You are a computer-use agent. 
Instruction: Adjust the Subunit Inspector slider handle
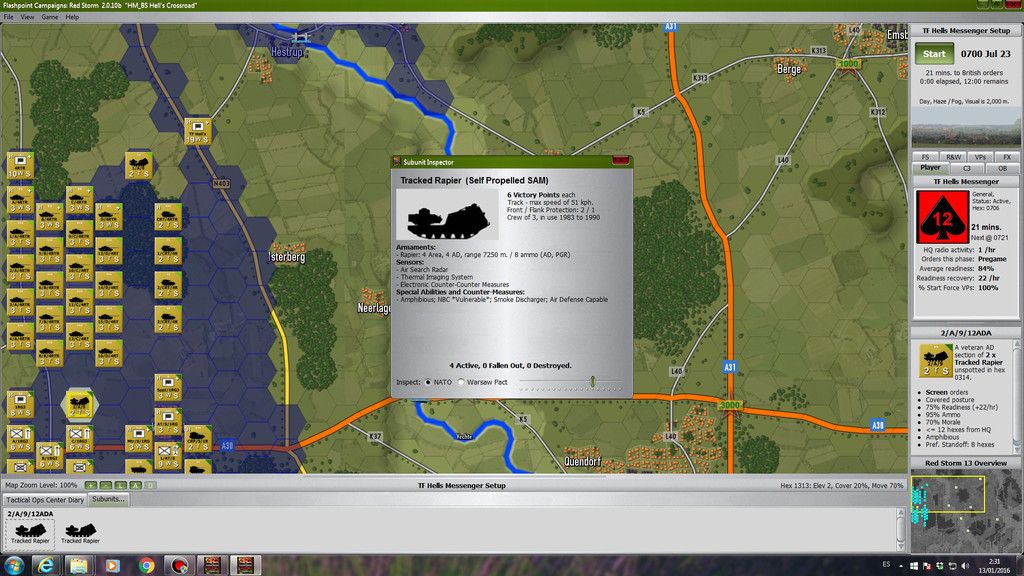click(x=592, y=381)
